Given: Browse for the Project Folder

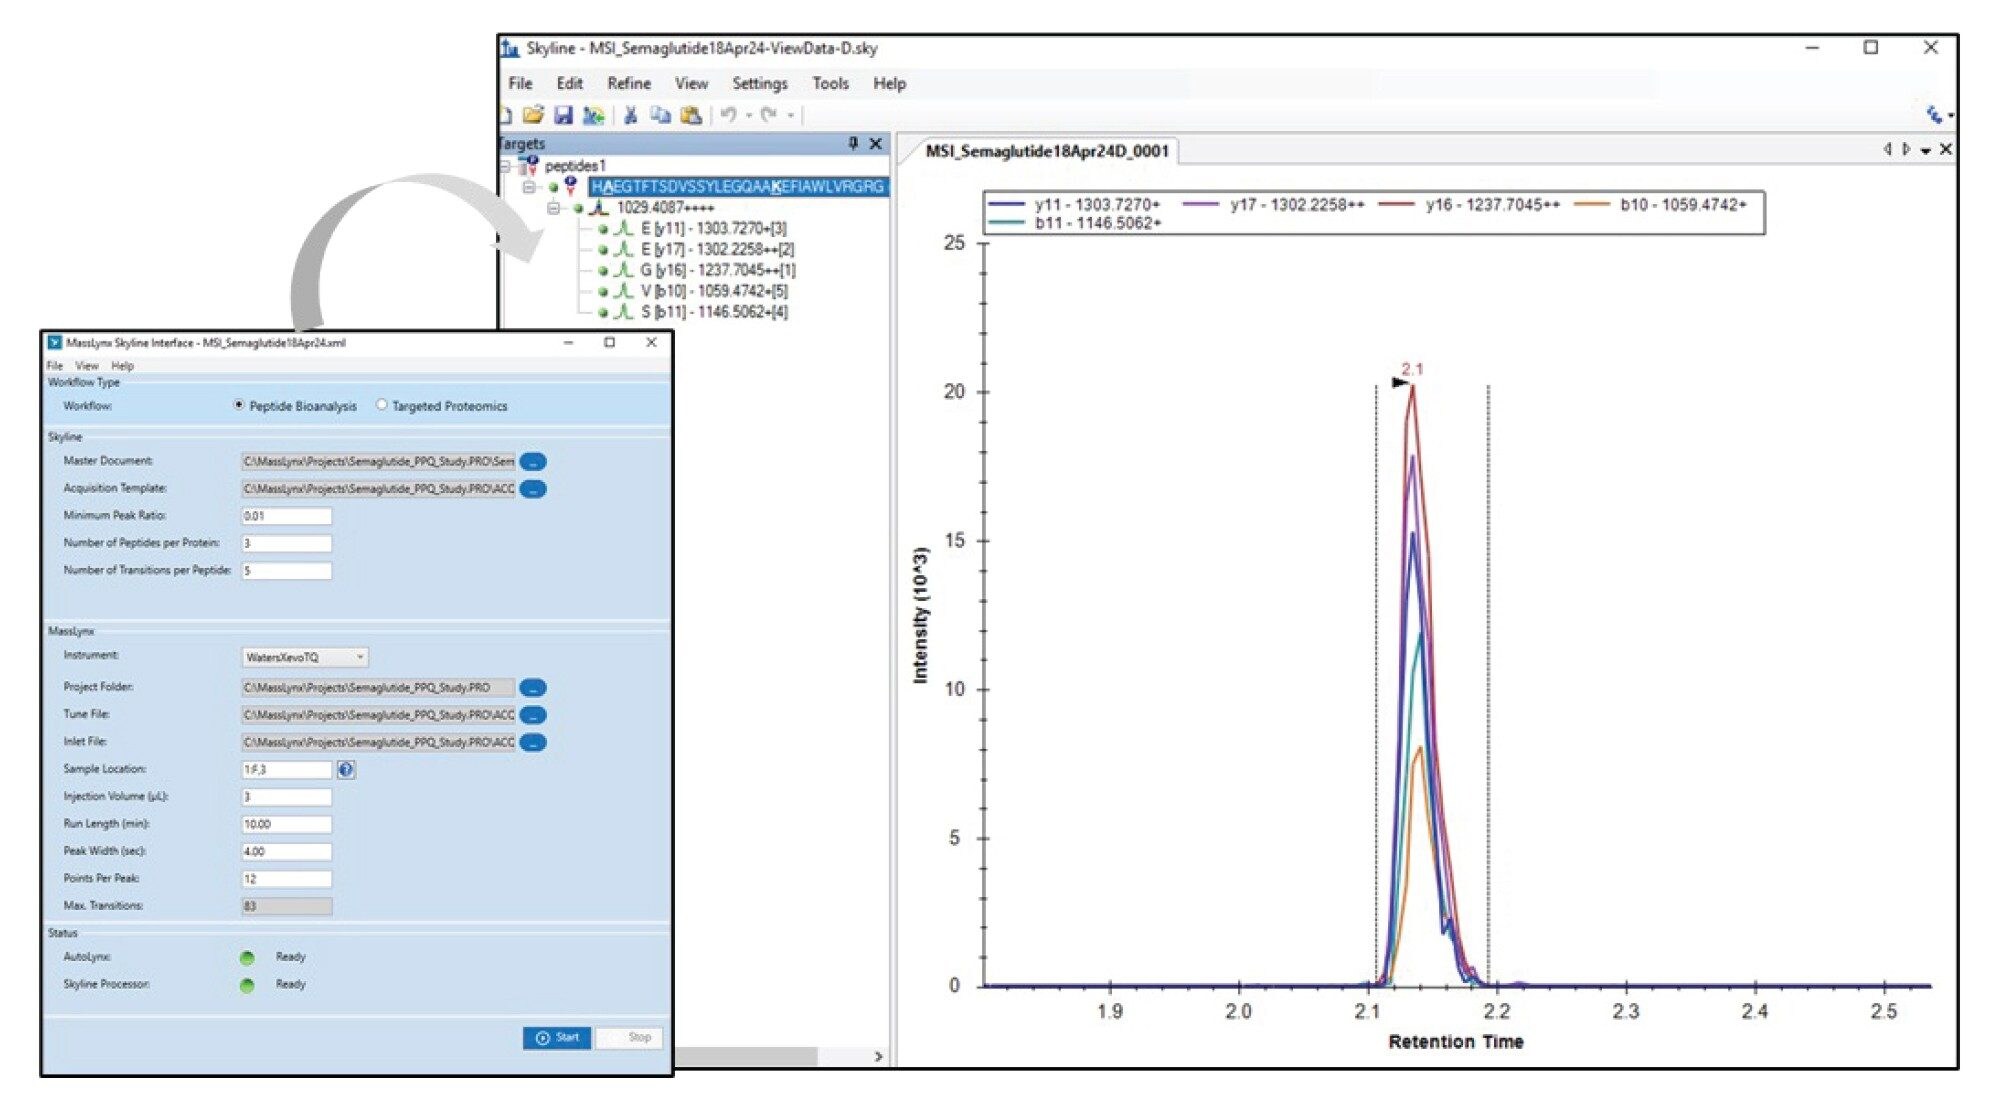Looking at the screenshot, I should click(x=533, y=688).
